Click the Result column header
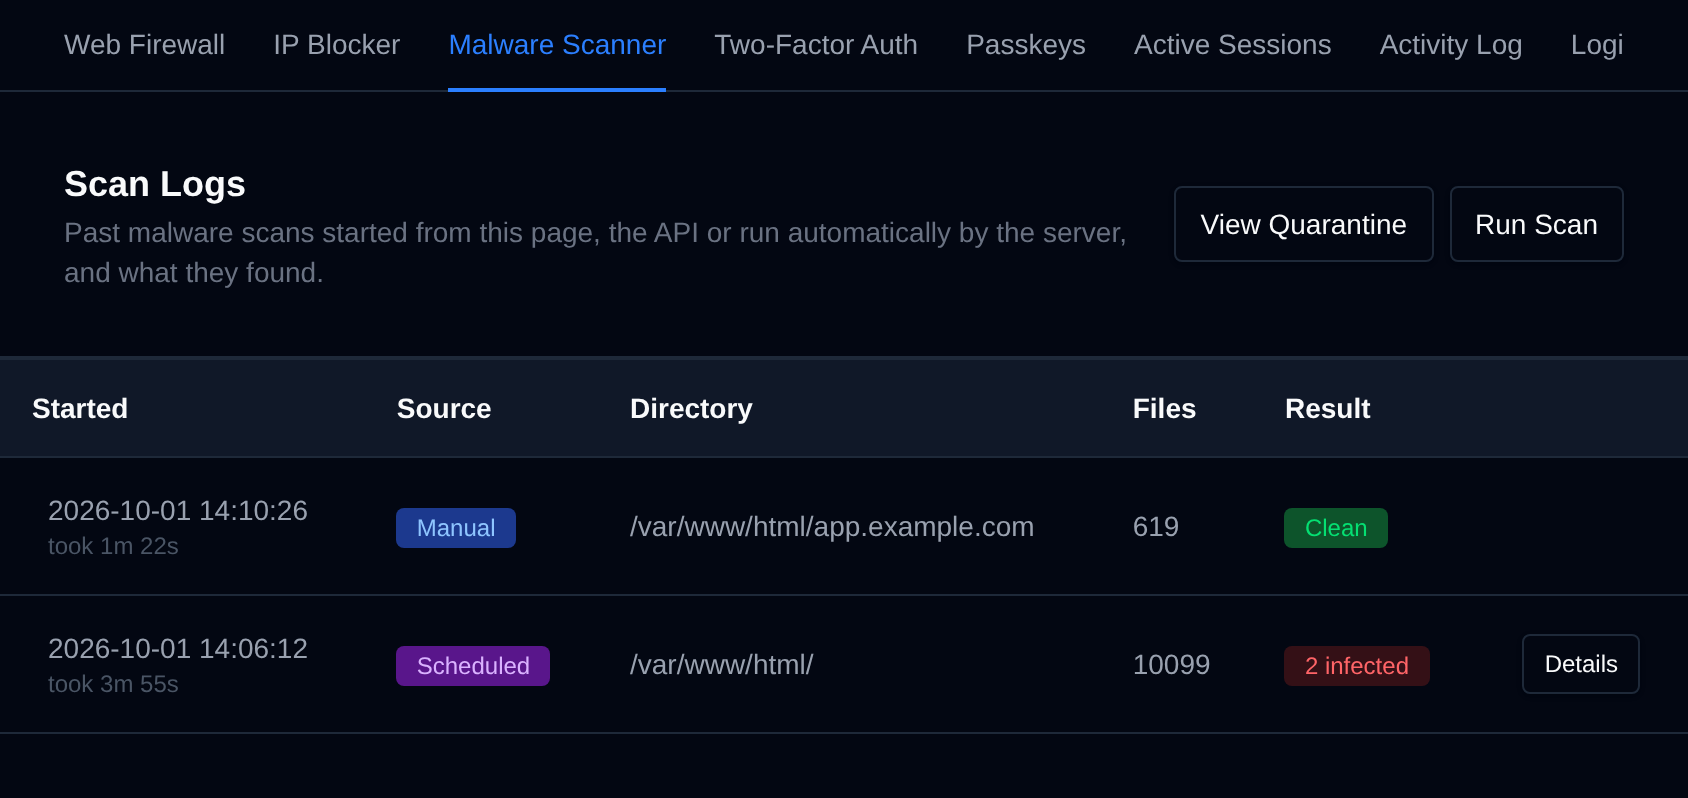The image size is (1688, 798). (x=1327, y=408)
